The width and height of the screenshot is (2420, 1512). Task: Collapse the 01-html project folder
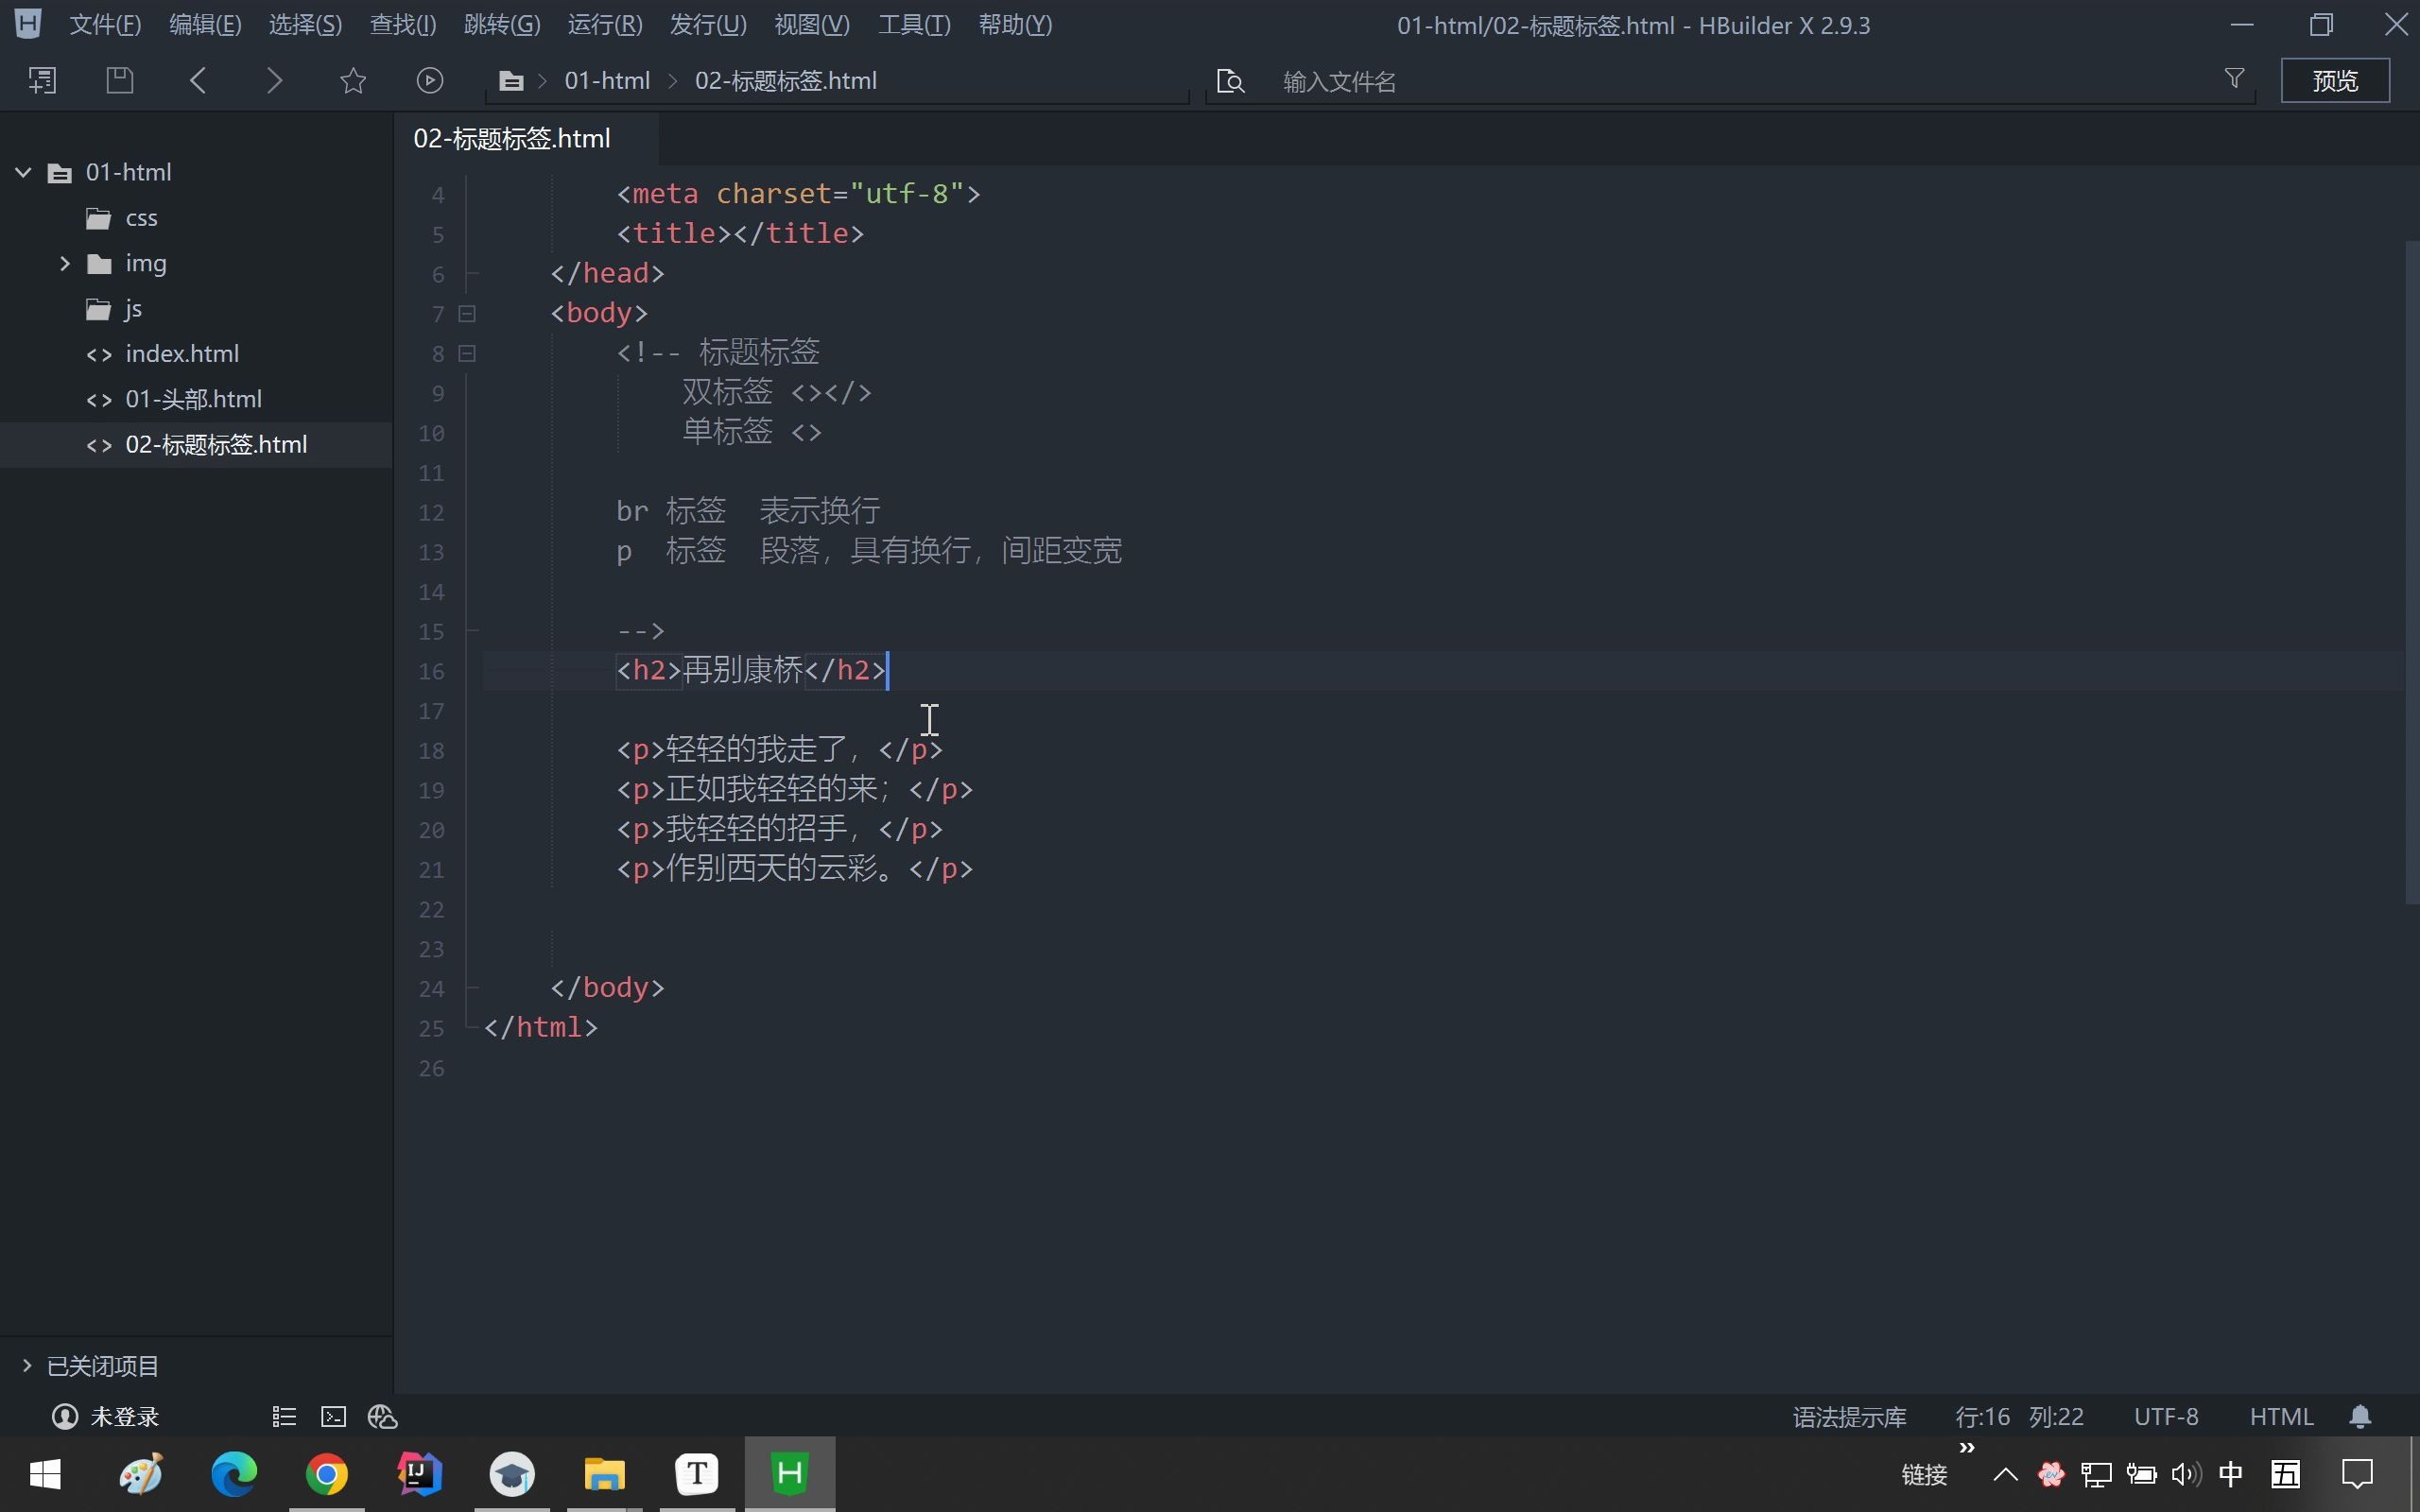[x=24, y=172]
